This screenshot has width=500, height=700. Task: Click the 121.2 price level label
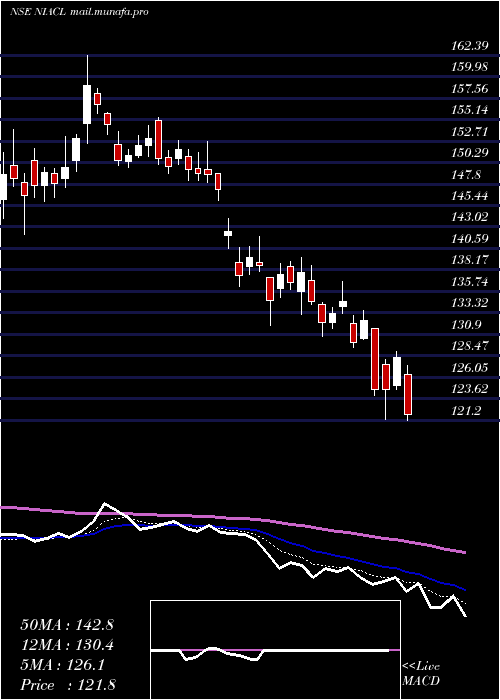point(467,410)
